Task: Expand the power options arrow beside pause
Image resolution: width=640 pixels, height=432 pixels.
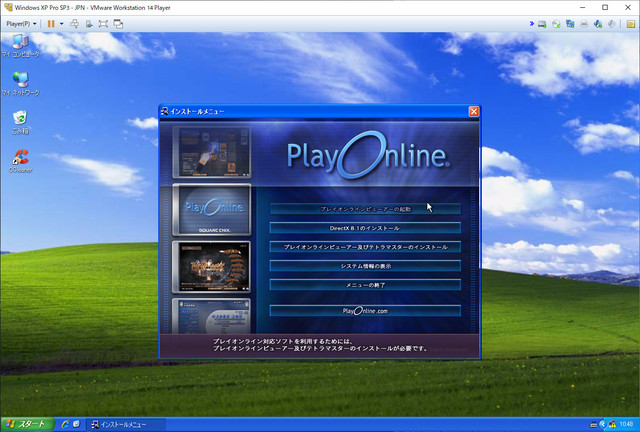Action: coord(62,24)
